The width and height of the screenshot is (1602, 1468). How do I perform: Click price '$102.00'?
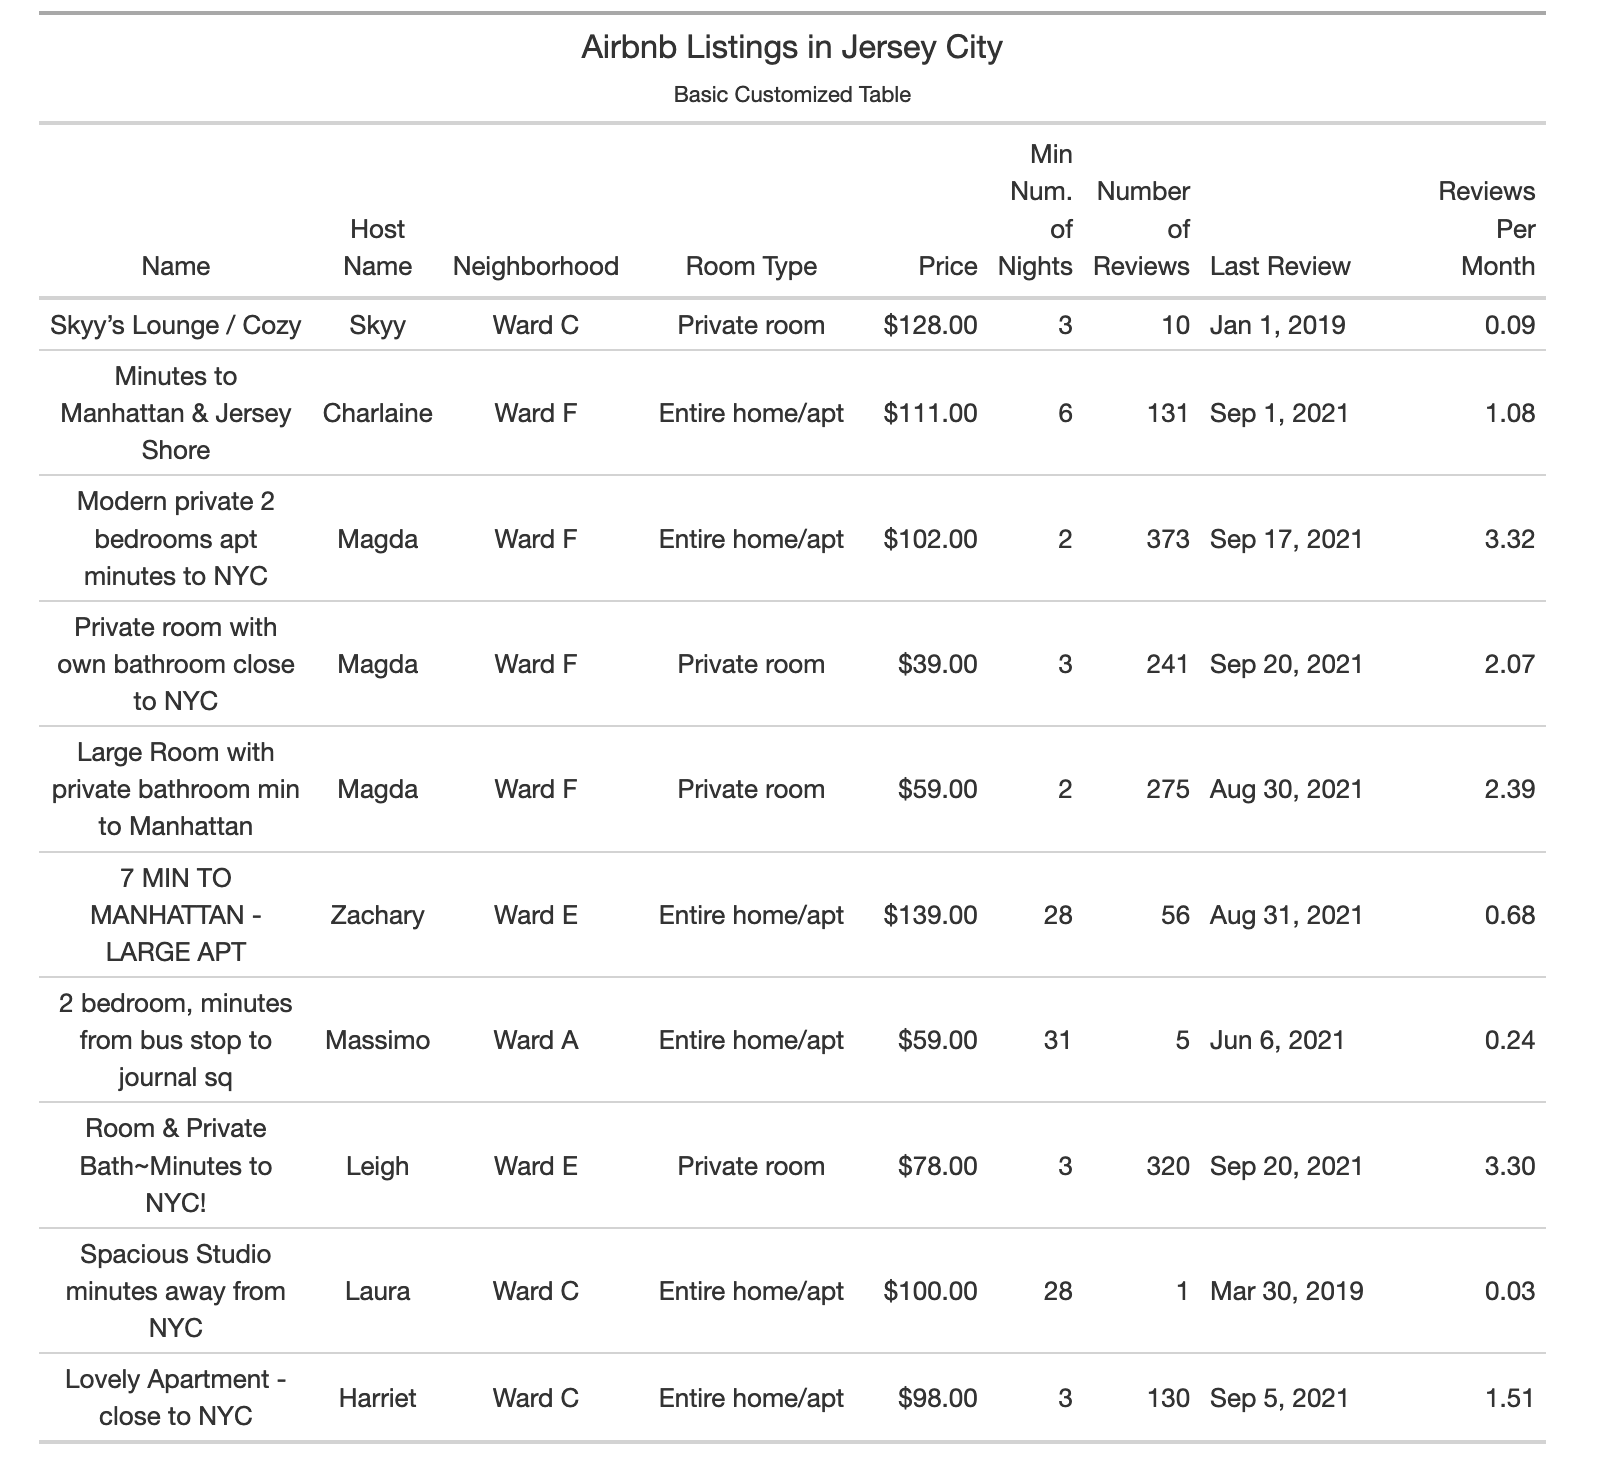click(930, 539)
